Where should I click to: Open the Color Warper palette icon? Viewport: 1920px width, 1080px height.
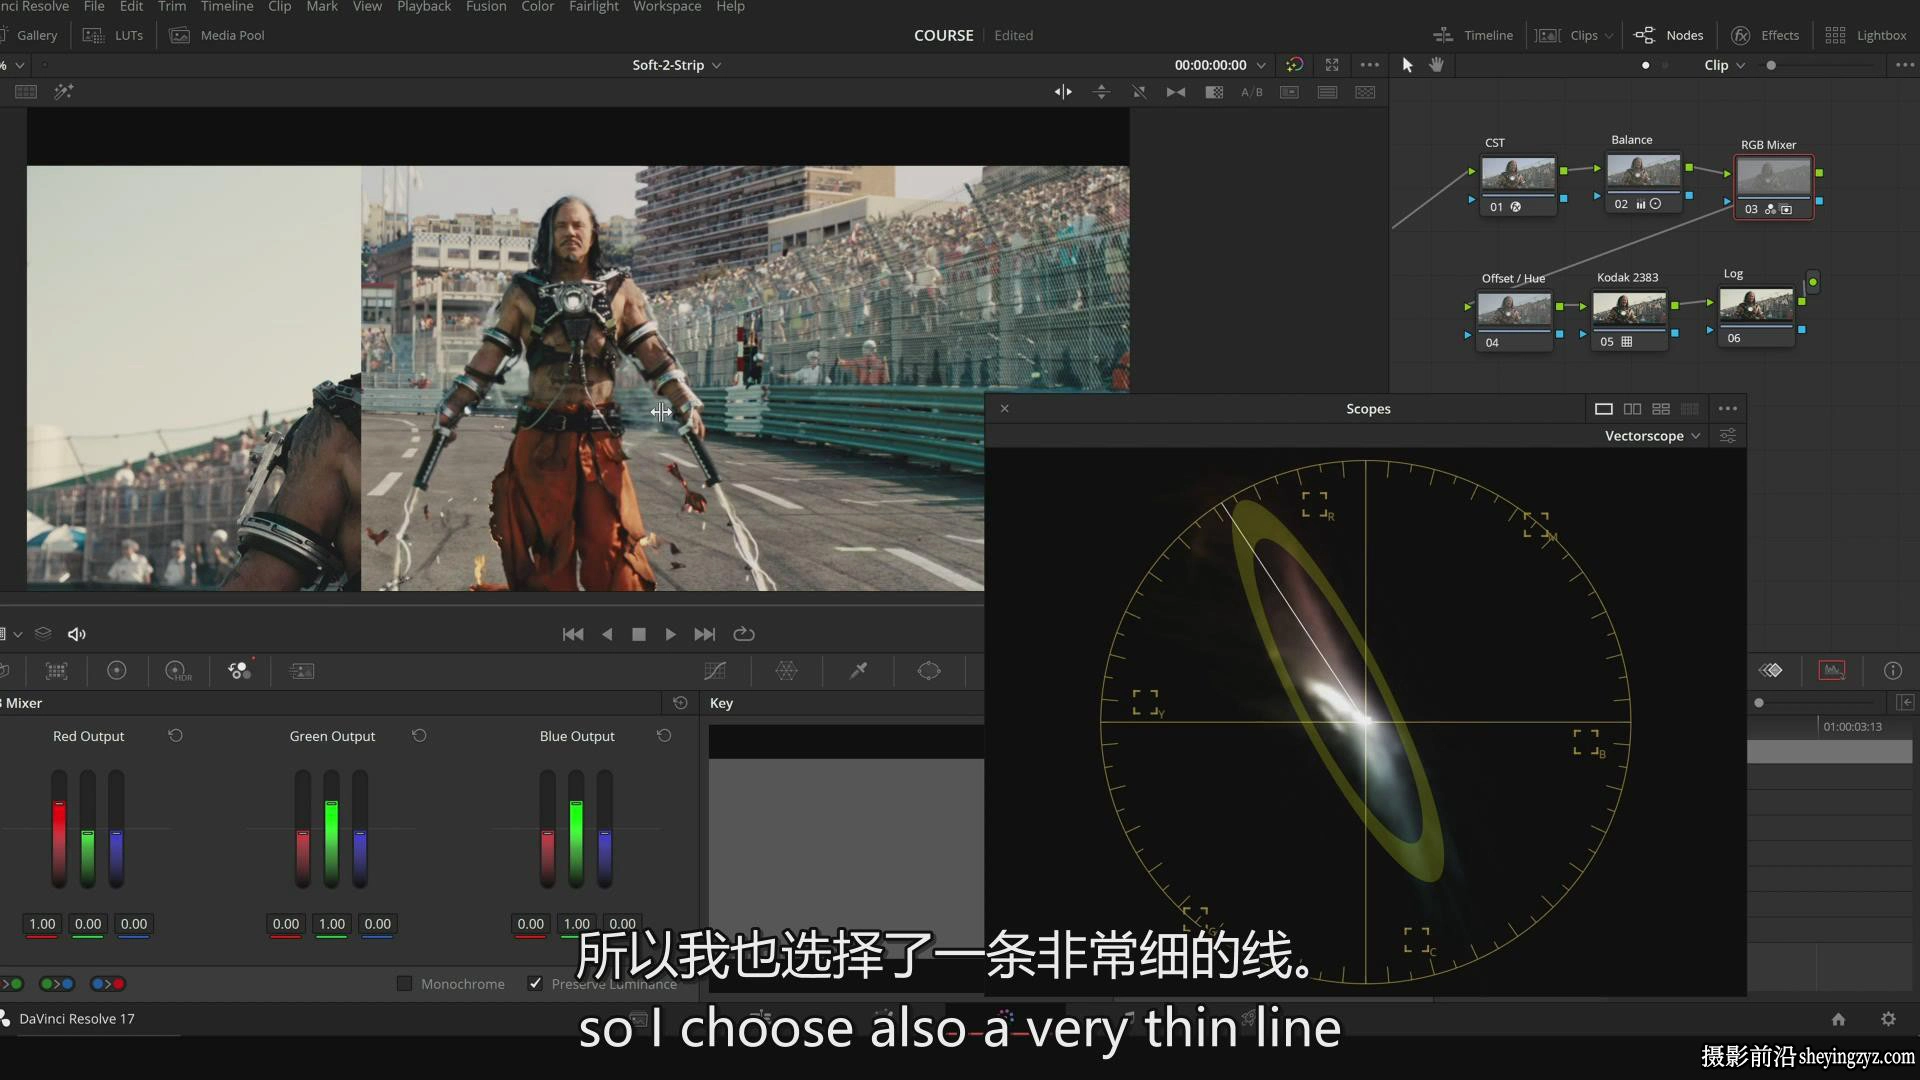pos(787,671)
